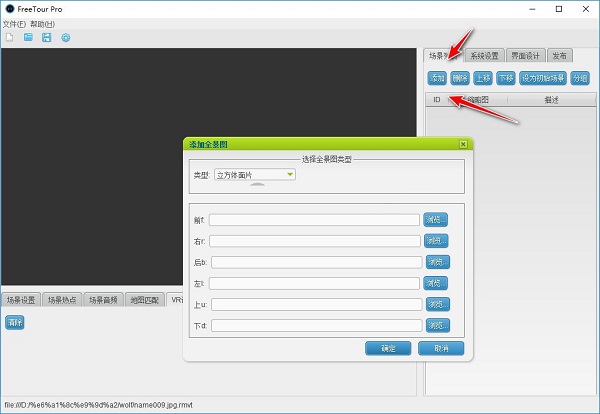
Task: Click the ID column header
Action: click(437, 100)
